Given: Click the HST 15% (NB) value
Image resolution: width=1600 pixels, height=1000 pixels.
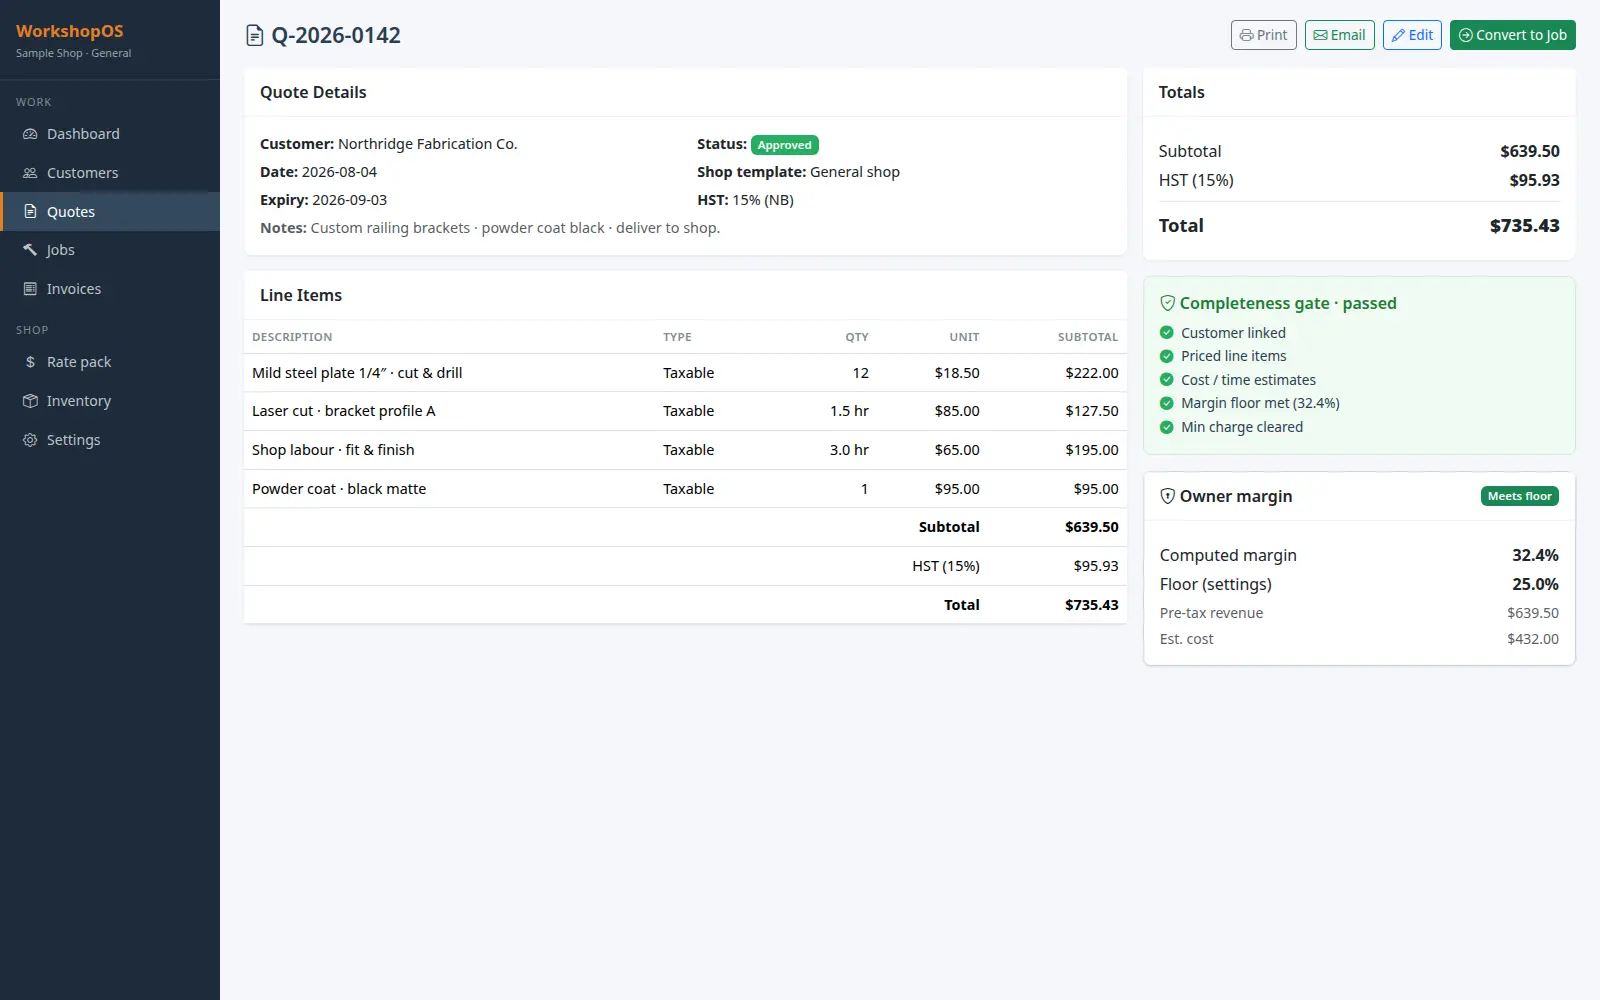Looking at the screenshot, I should coord(763,200).
